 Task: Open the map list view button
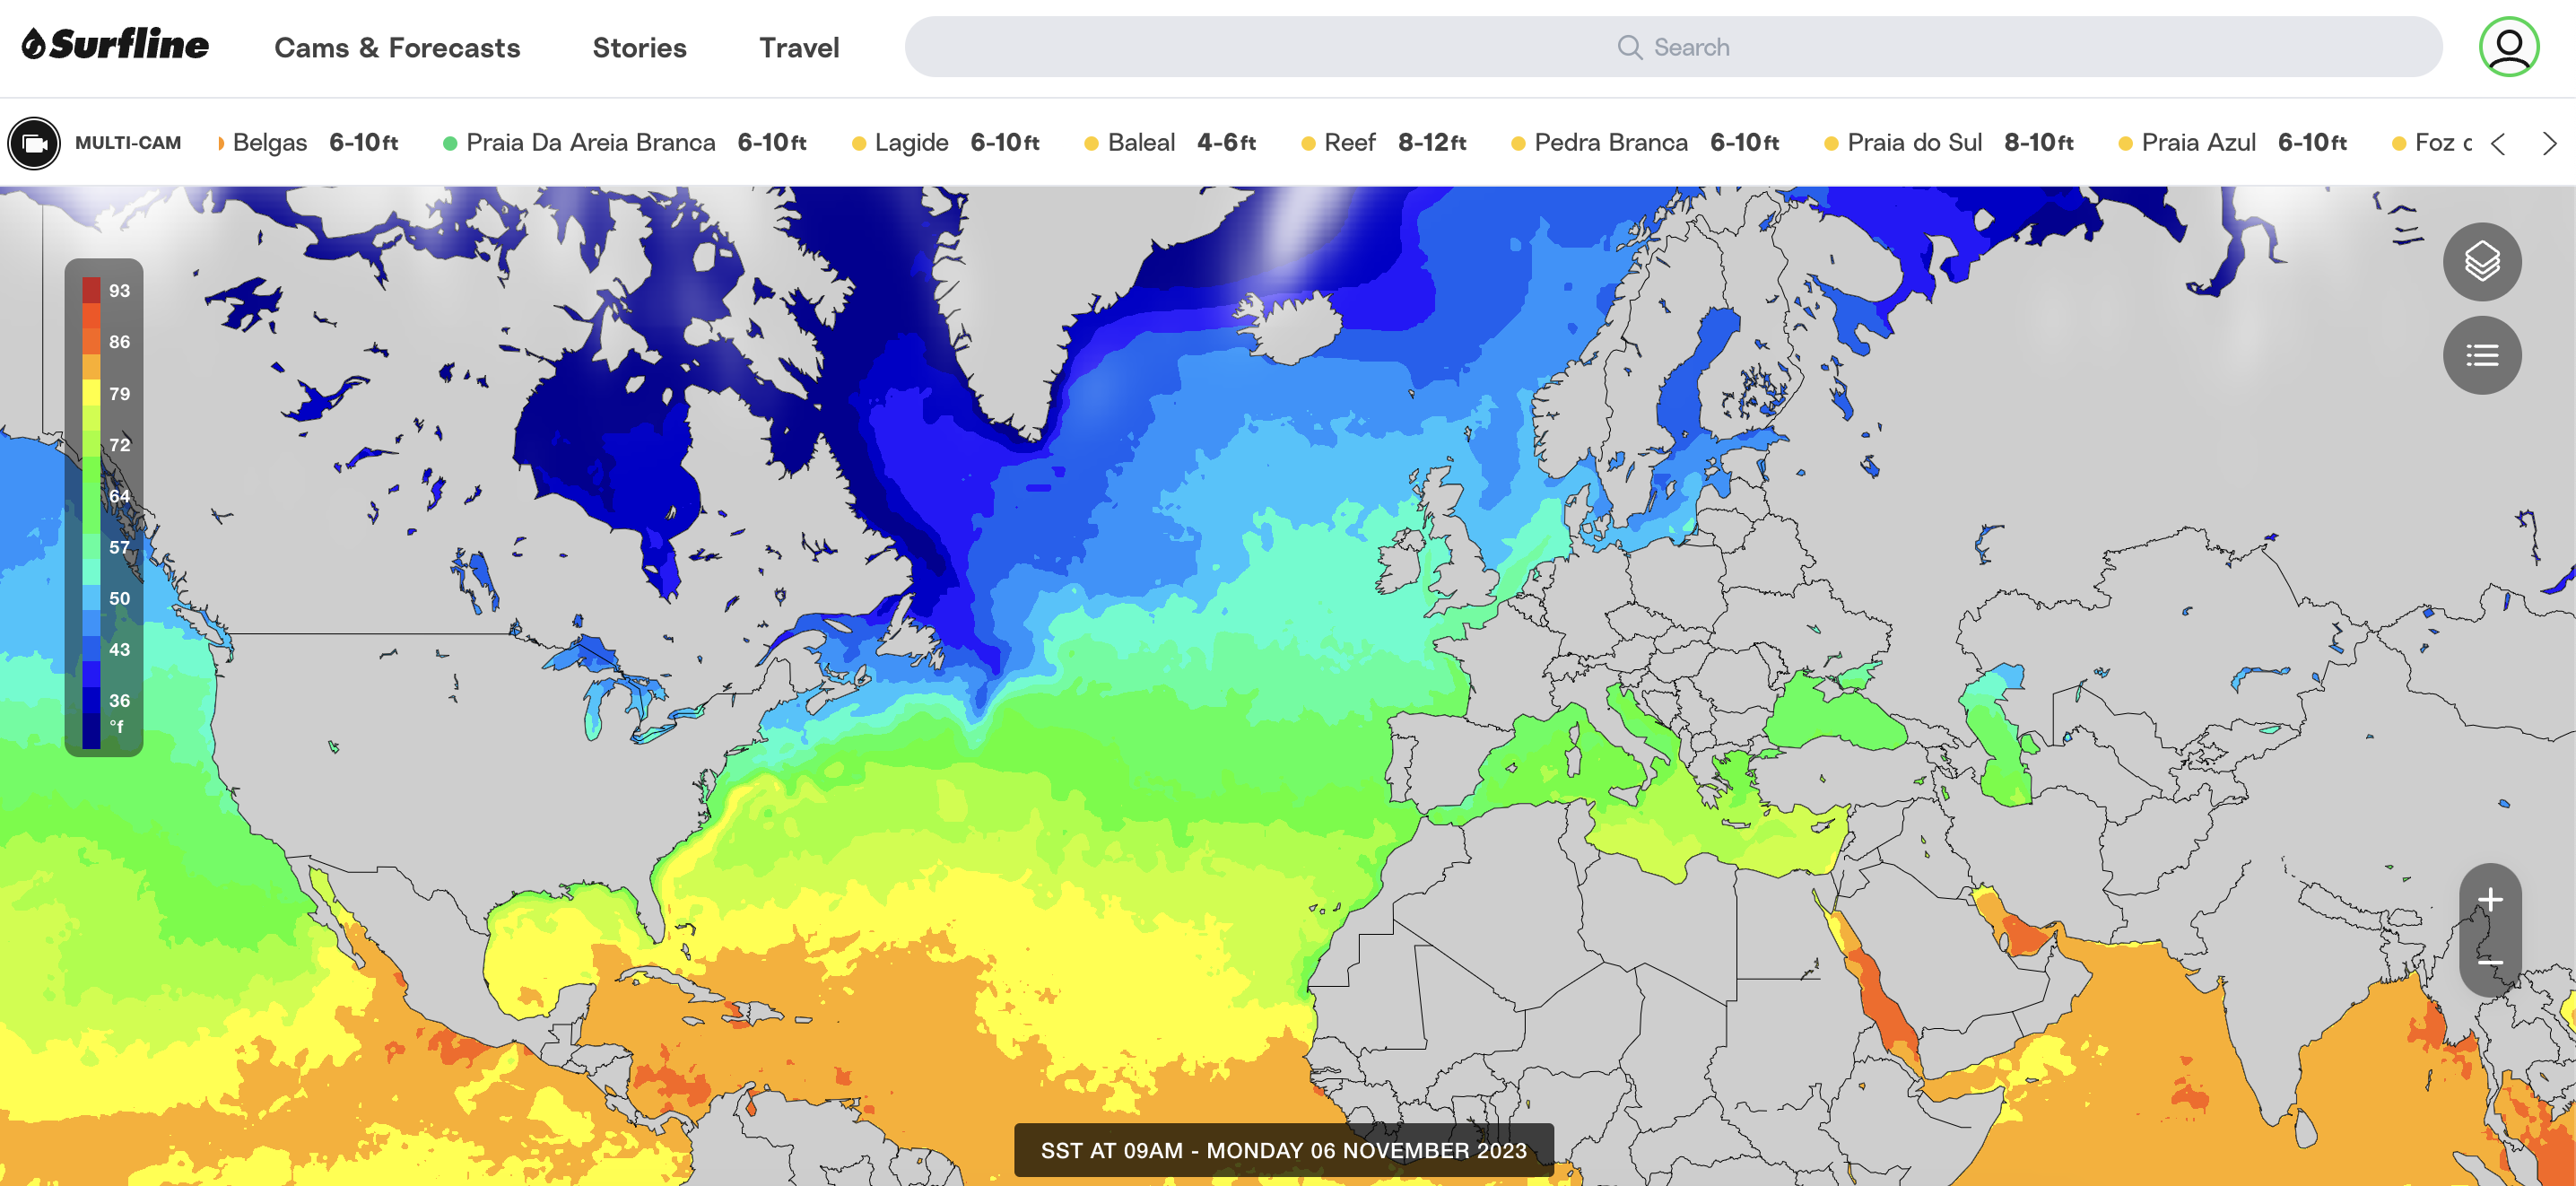pos(2481,355)
